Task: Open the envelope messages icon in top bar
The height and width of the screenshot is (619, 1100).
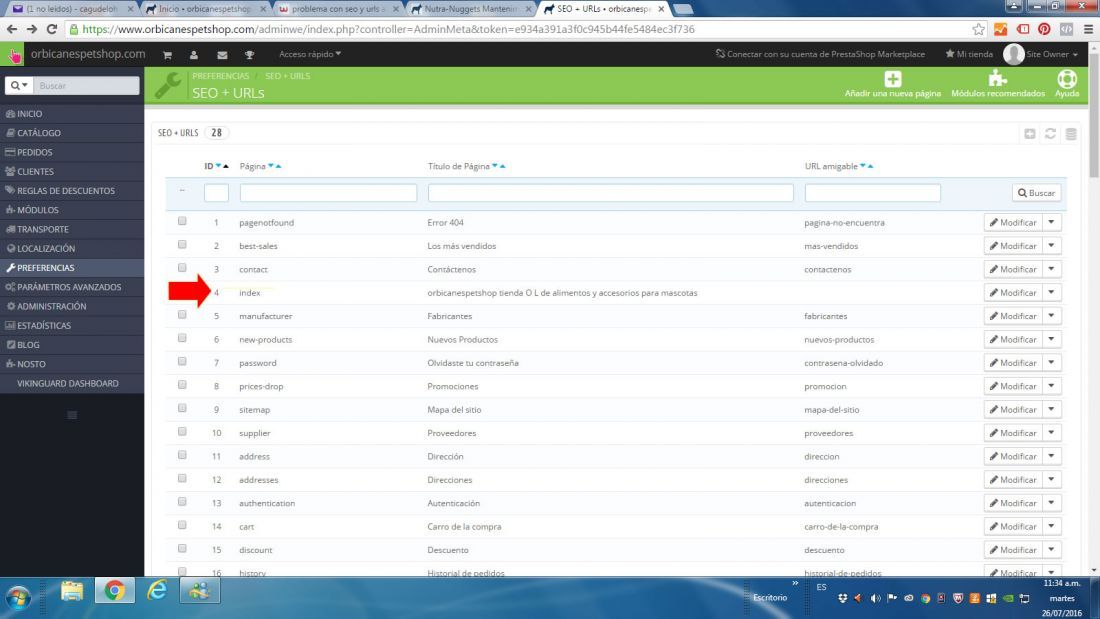Action: click(222, 55)
